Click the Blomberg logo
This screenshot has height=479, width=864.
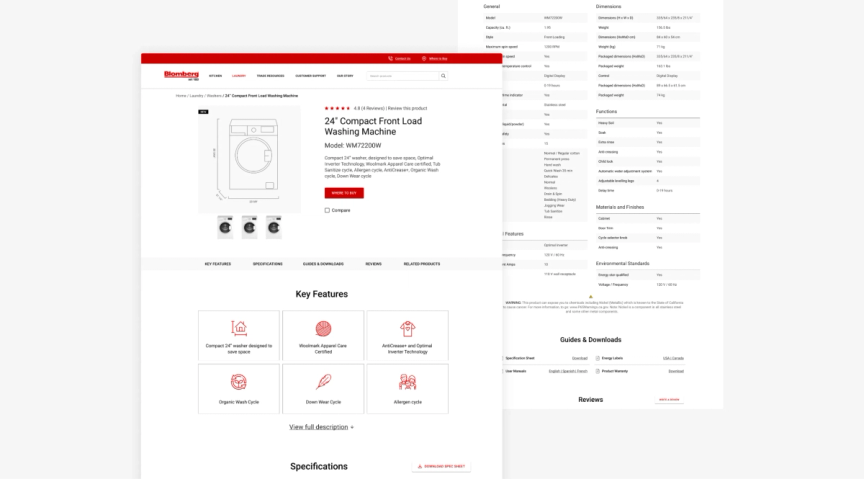[x=181, y=76]
